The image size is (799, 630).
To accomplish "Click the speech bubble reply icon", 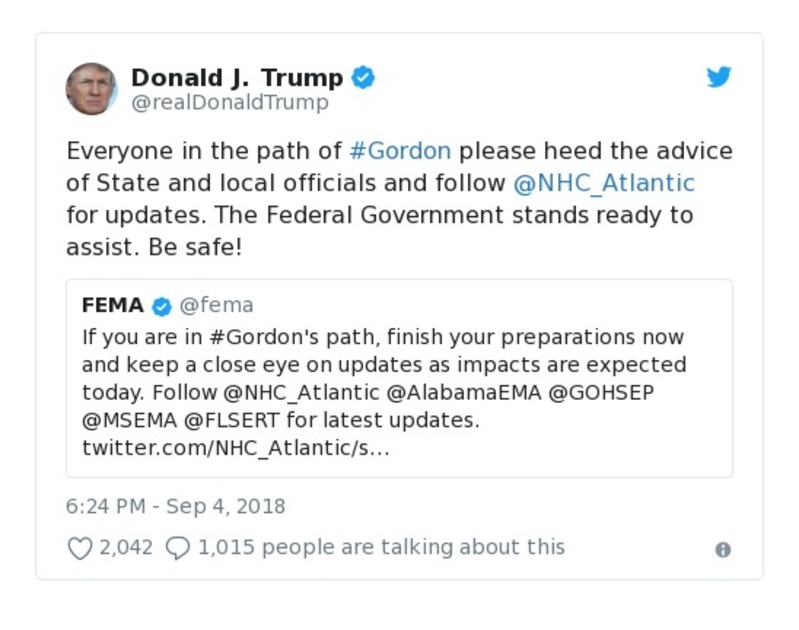I will coord(177,548).
